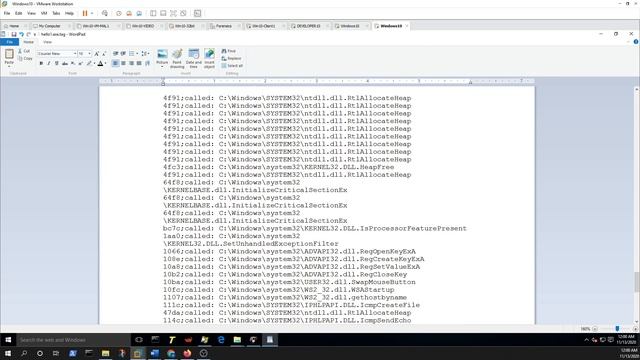Open the font size dropdown
Image resolution: width=640 pixels, height=360 pixels.
tap(89, 53)
